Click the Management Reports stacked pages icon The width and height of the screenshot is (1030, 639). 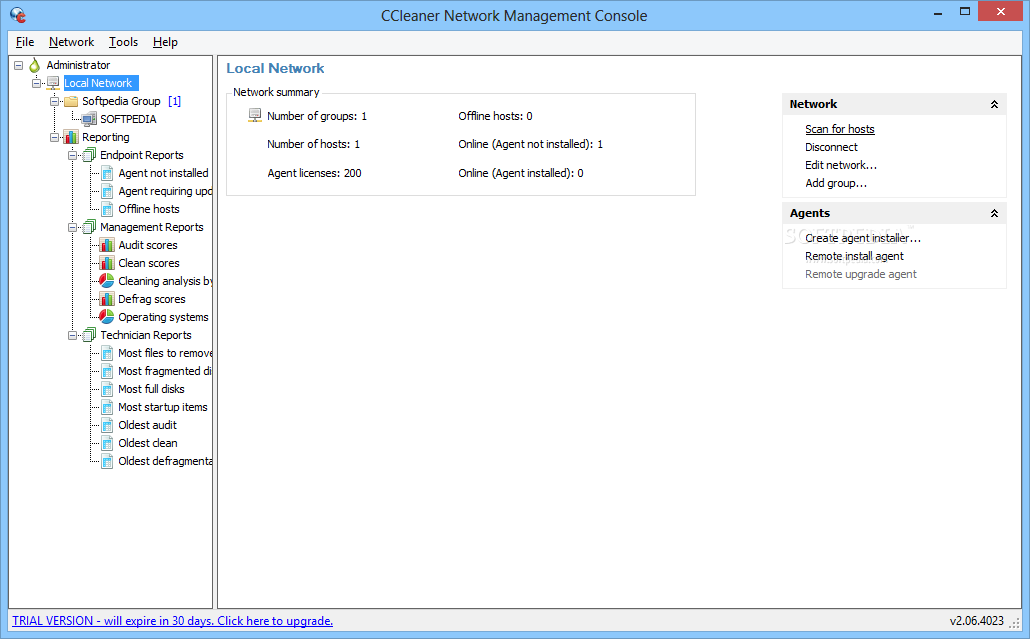click(89, 227)
